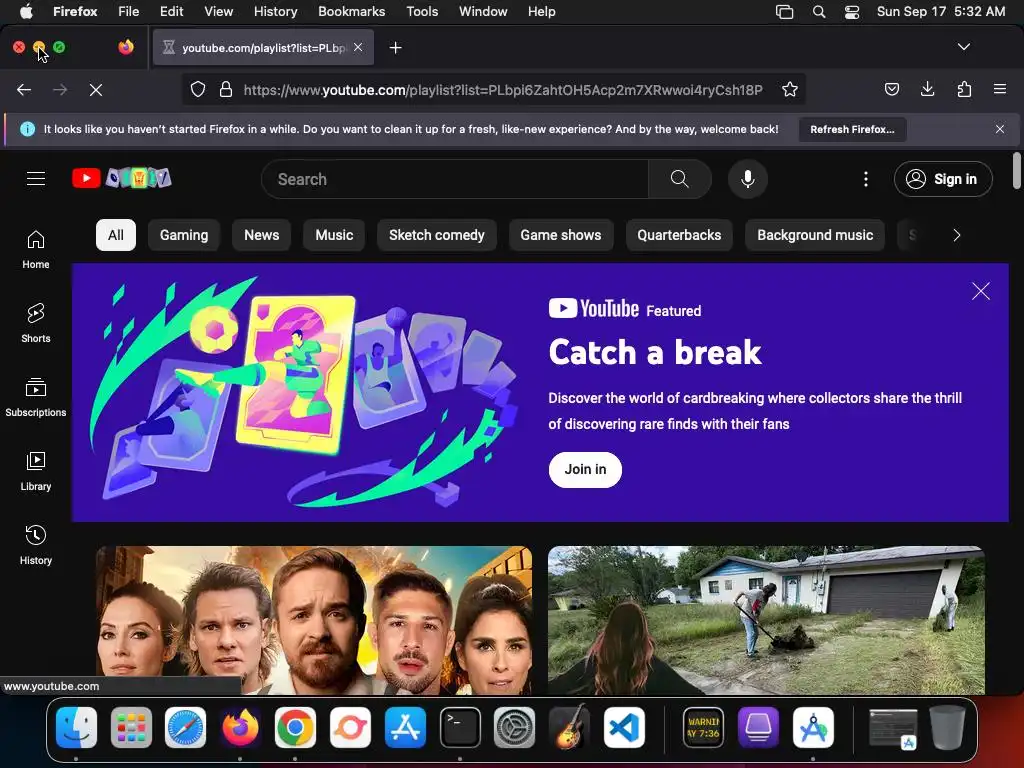Select the Music filter chip

pyautogui.click(x=334, y=235)
